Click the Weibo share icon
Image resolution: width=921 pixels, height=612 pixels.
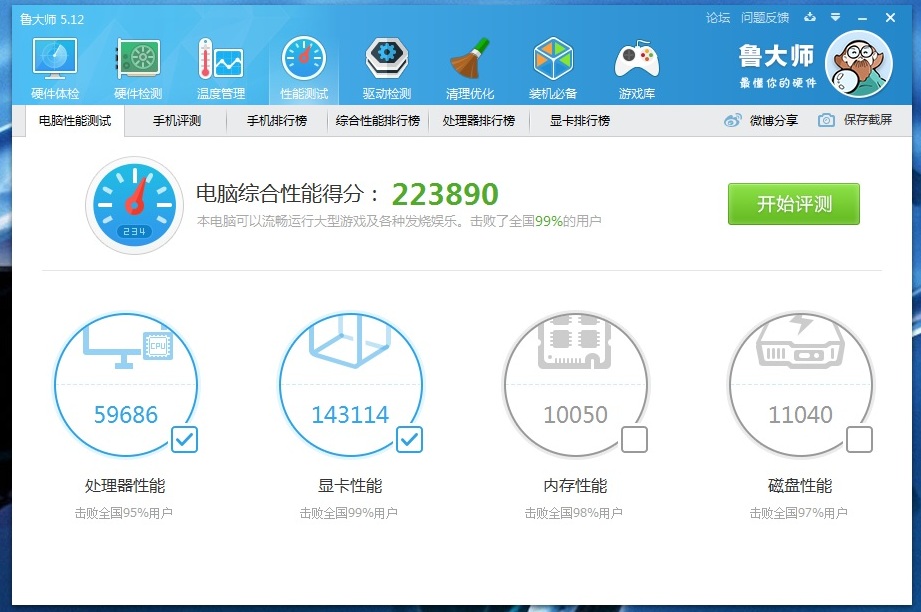(x=732, y=120)
